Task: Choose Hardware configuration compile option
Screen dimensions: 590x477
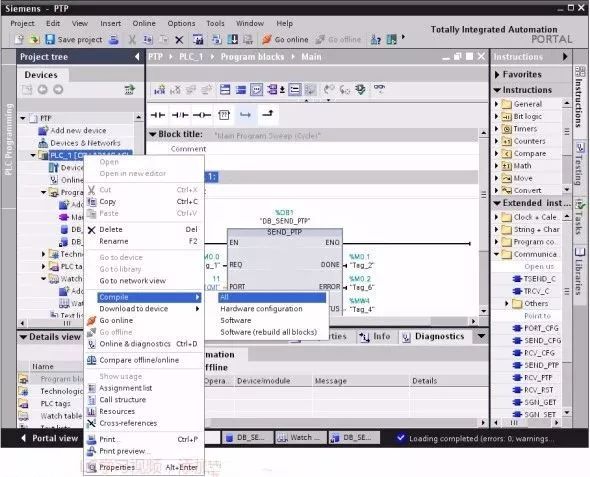Action: tap(262, 308)
